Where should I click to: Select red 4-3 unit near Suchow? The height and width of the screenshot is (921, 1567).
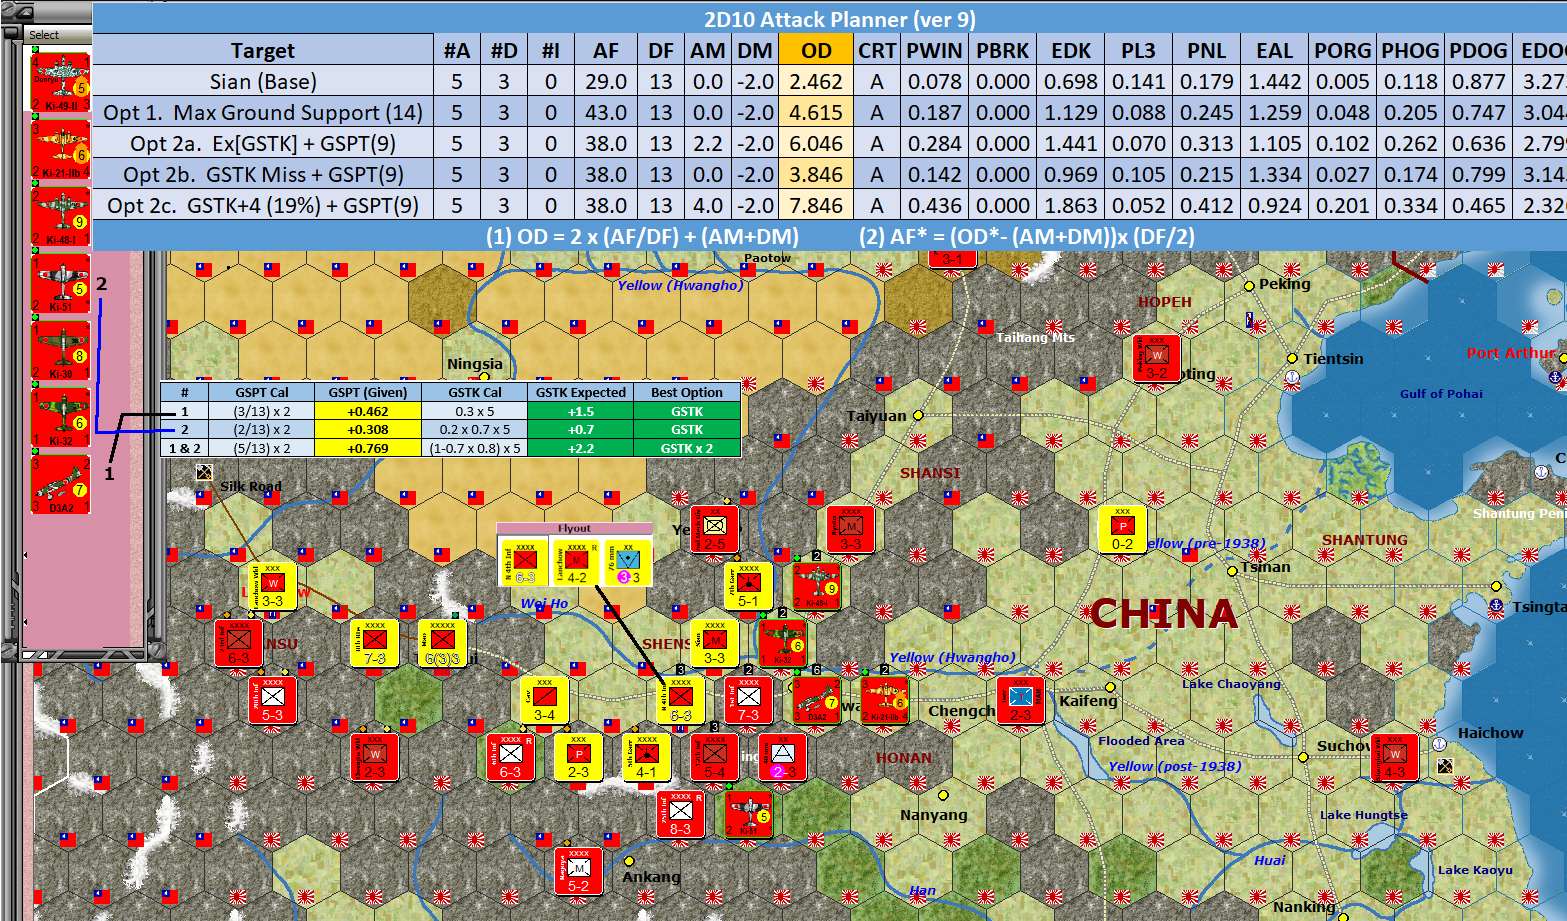pyautogui.click(x=1394, y=757)
